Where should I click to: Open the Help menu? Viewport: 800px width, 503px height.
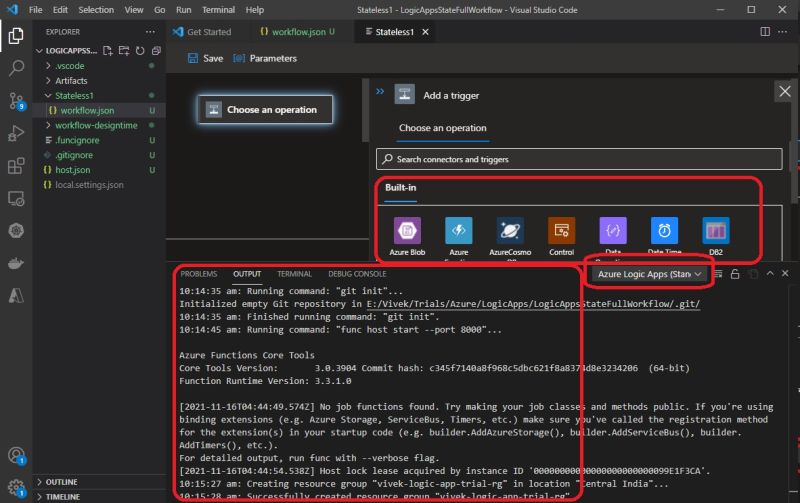click(x=255, y=10)
